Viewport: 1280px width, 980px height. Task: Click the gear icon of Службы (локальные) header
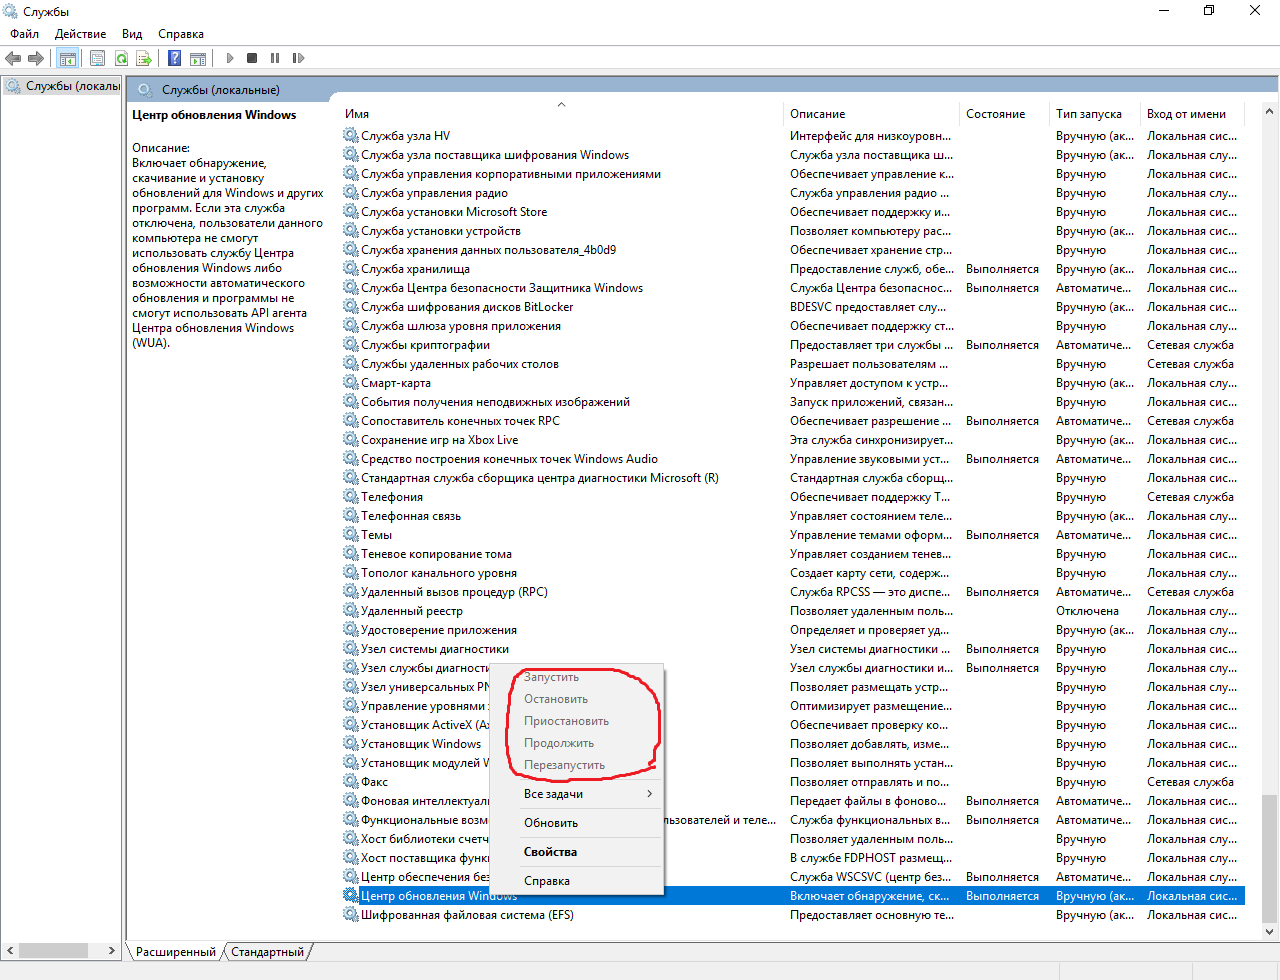(x=145, y=89)
